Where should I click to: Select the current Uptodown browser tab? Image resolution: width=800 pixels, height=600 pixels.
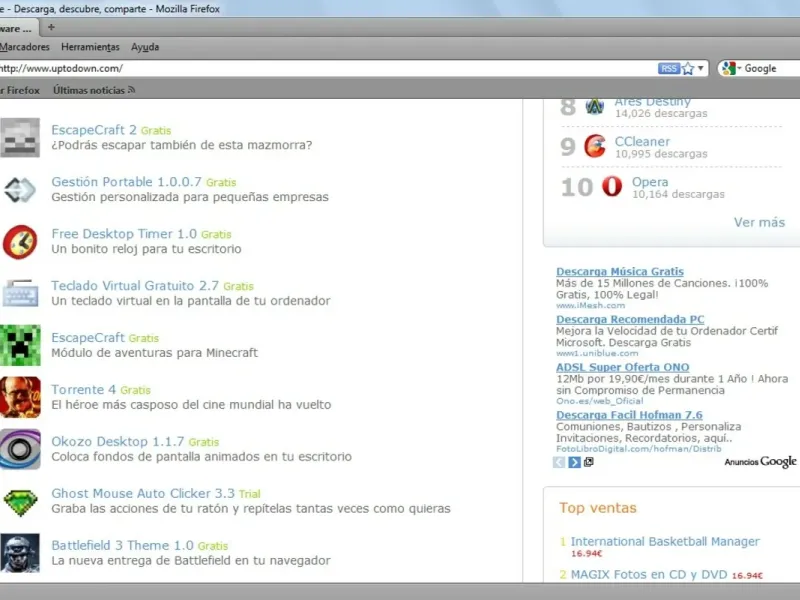point(18,28)
